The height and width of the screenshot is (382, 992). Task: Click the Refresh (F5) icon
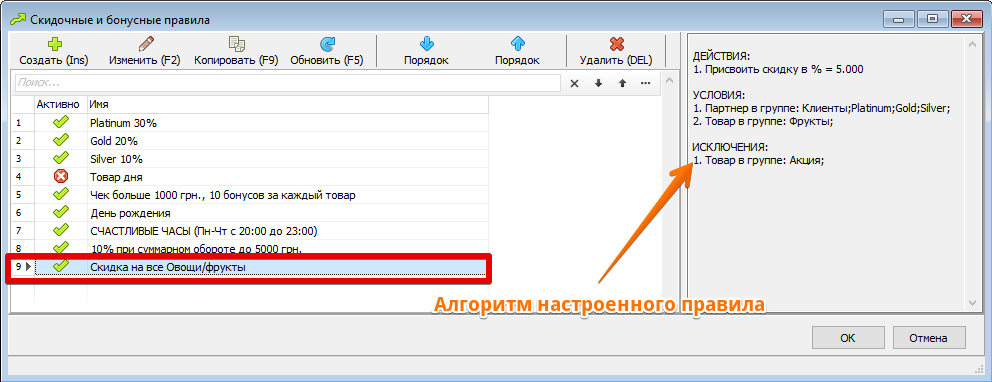327,44
